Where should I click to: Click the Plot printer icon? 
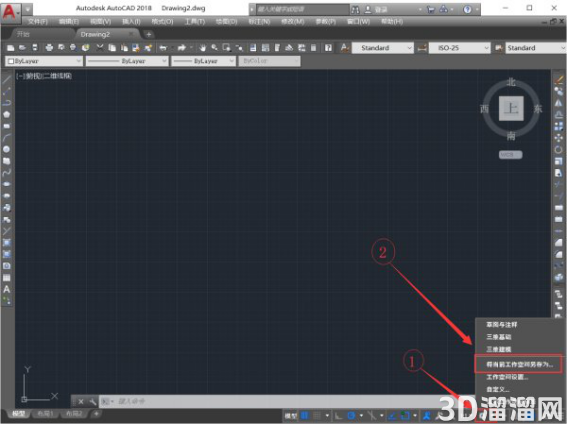tap(49, 48)
